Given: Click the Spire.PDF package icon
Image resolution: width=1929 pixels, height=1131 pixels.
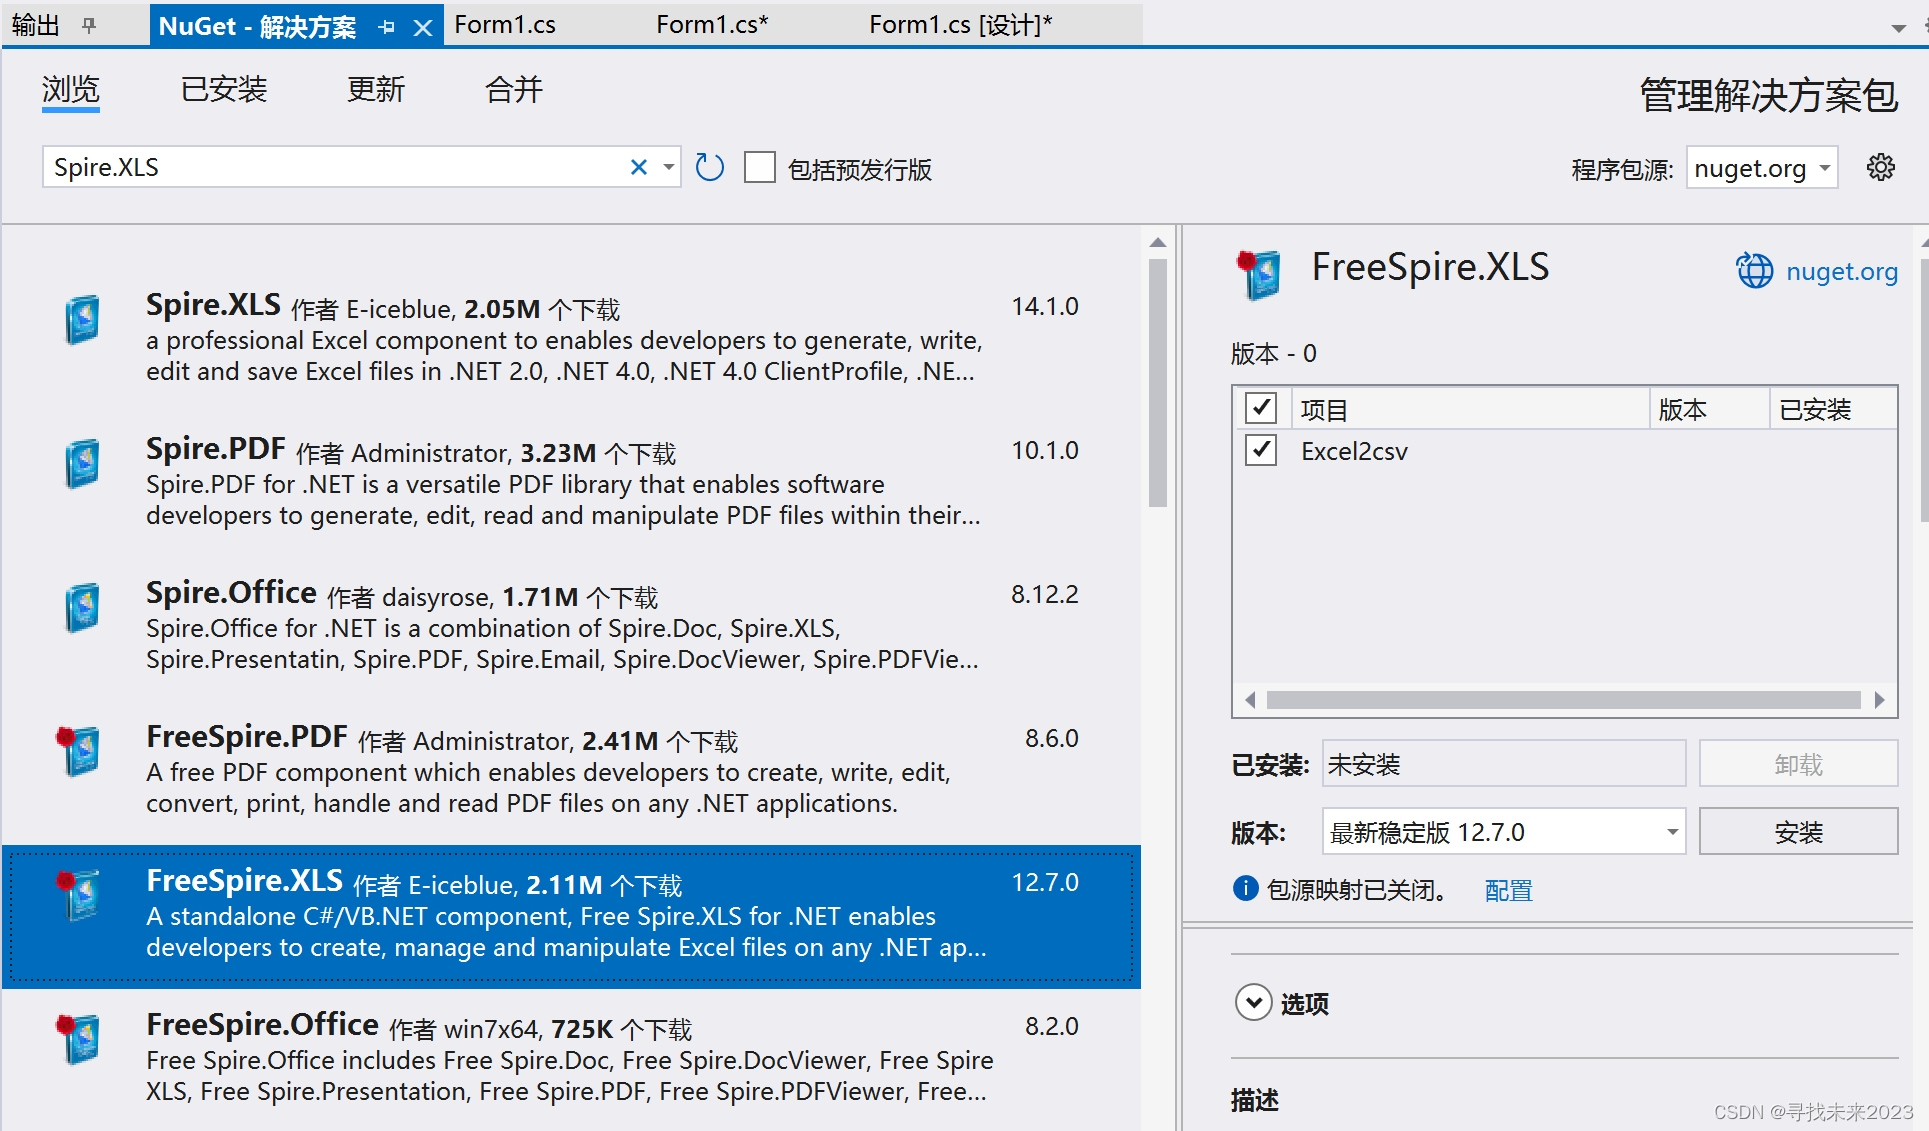Looking at the screenshot, I should pyautogui.click(x=81, y=462).
